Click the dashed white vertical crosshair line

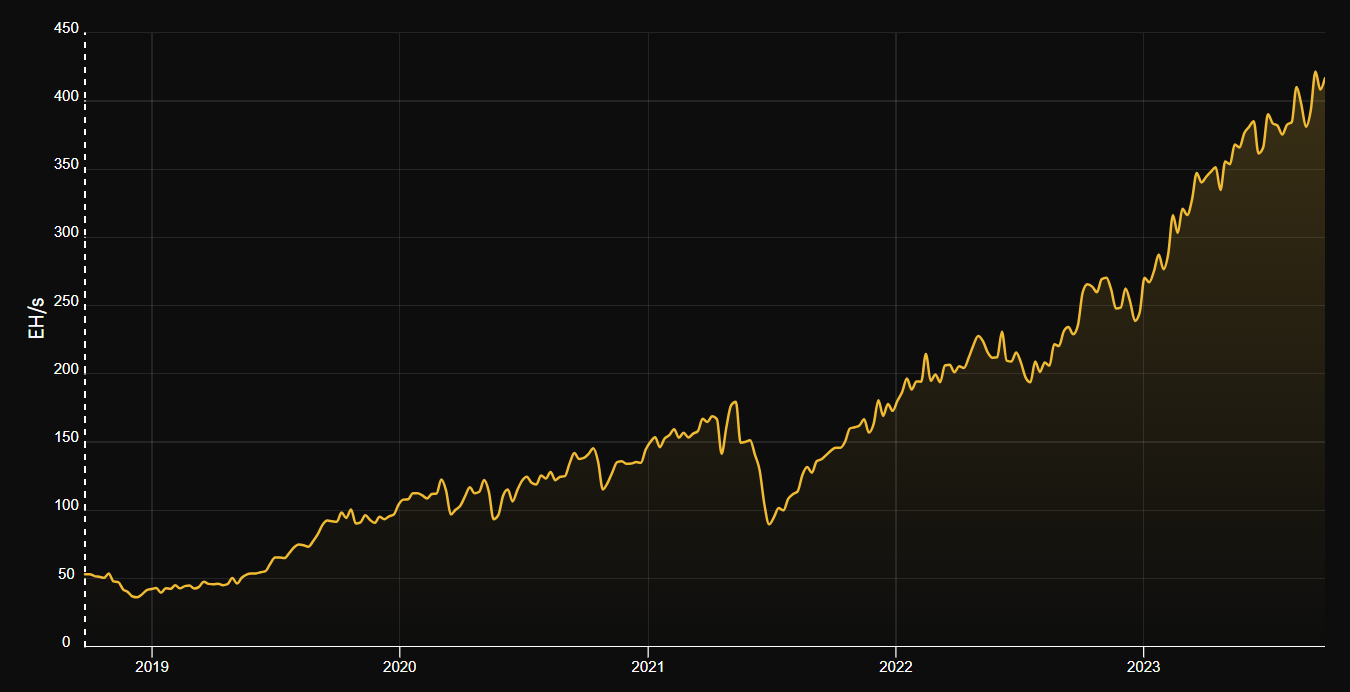tap(85, 340)
